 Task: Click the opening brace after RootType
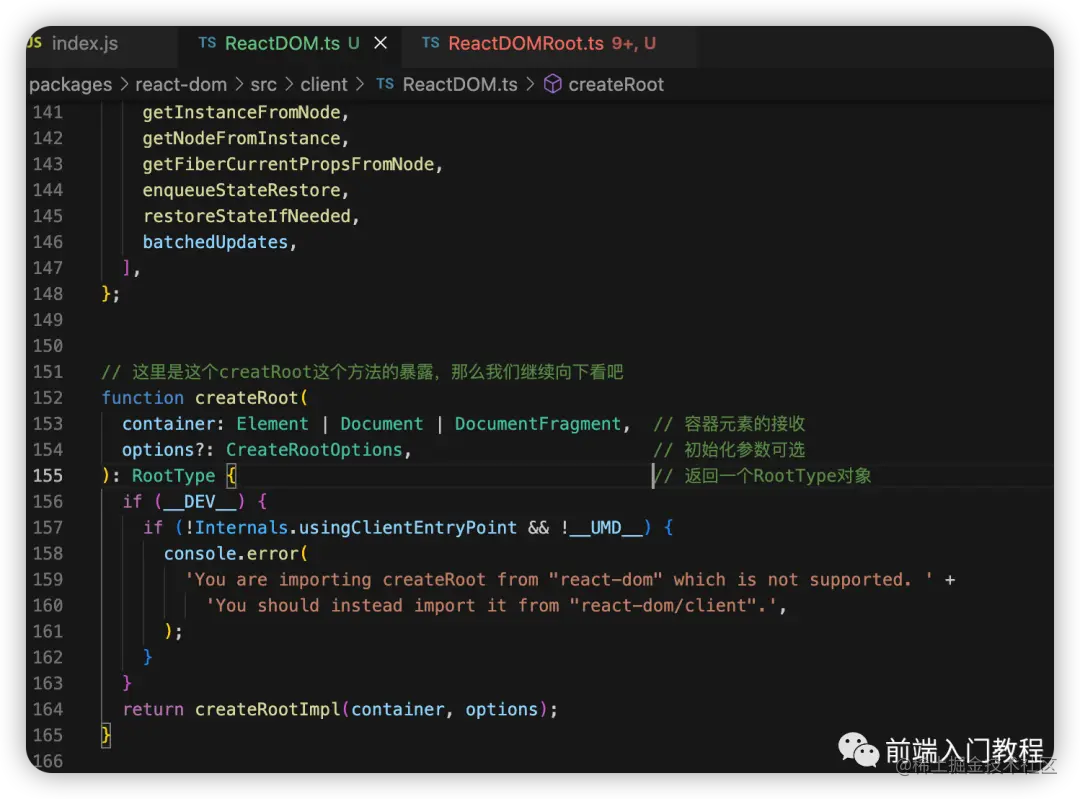click(x=231, y=476)
